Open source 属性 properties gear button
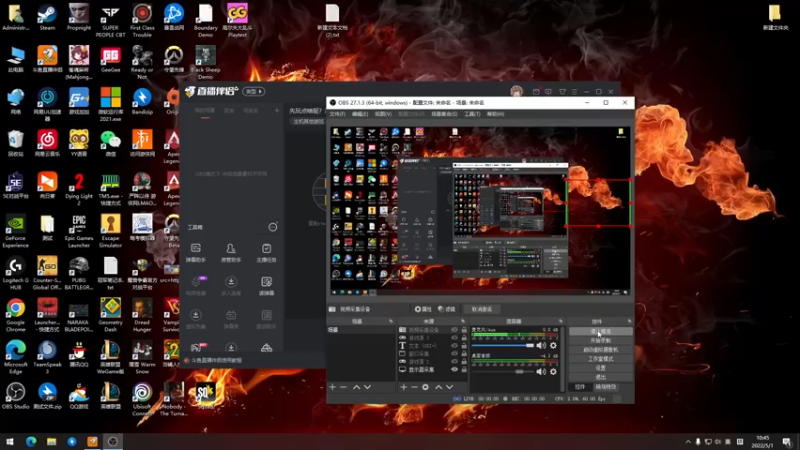Image resolution: width=800 pixels, height=450 pixels. (423, 309)
